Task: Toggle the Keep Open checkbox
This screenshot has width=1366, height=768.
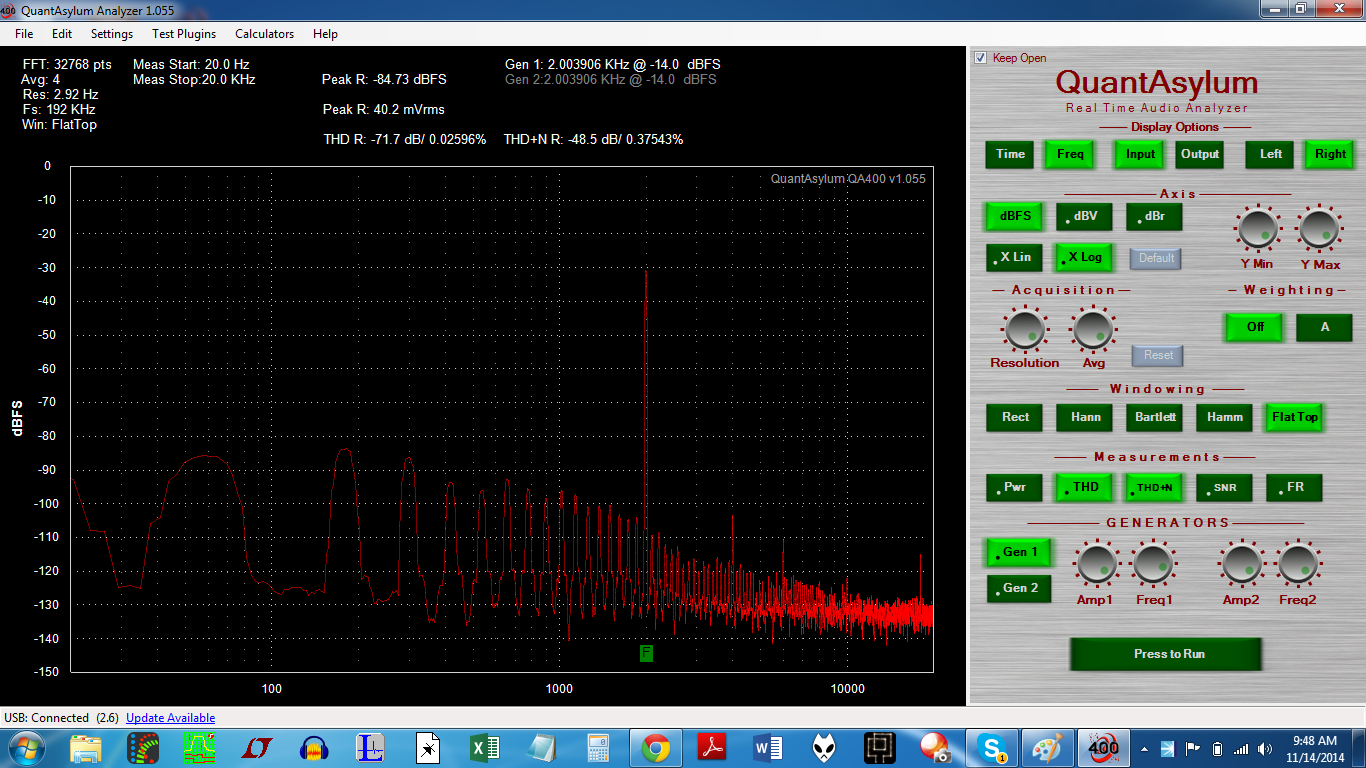Action: [x=980, y=58]
